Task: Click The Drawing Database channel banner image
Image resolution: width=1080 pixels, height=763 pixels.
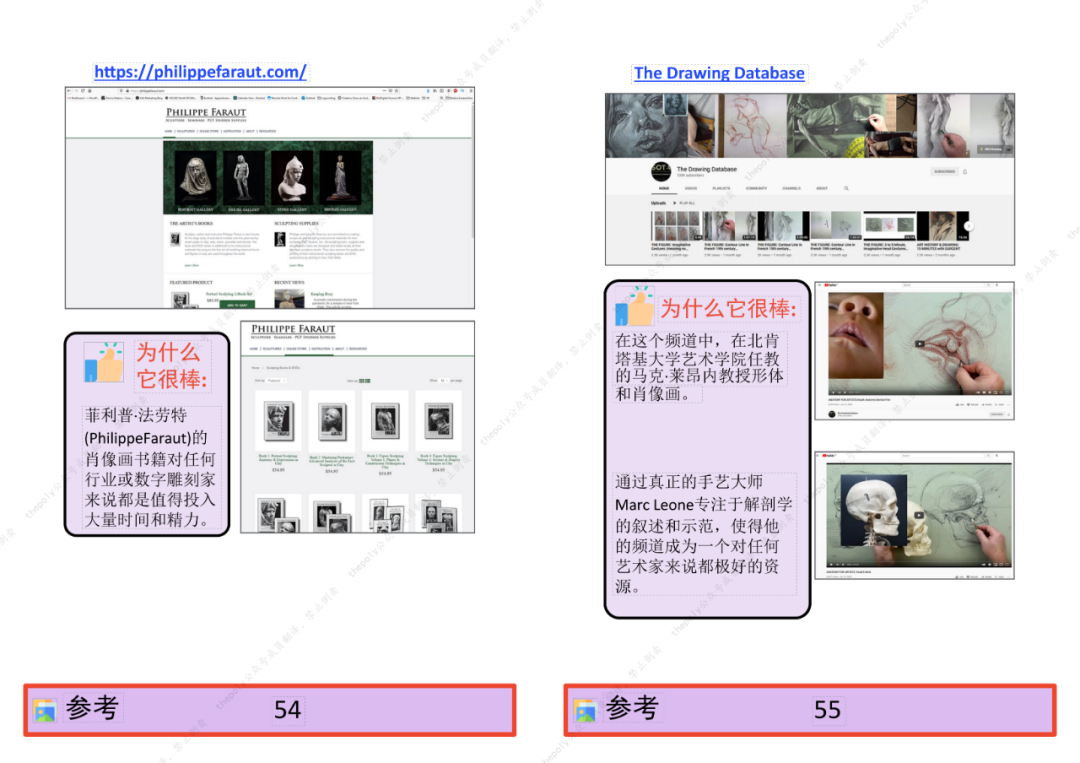Action: [x=810, y=126]
